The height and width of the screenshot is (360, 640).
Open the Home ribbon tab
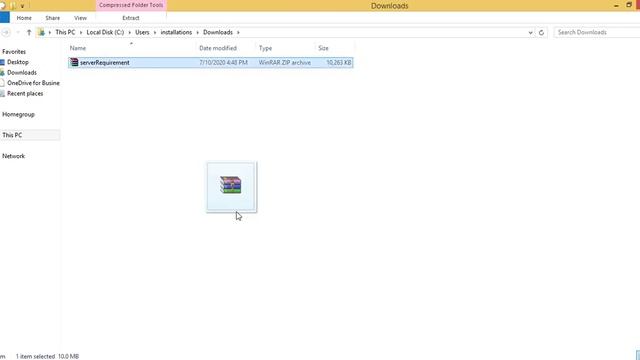click(24, 18)
